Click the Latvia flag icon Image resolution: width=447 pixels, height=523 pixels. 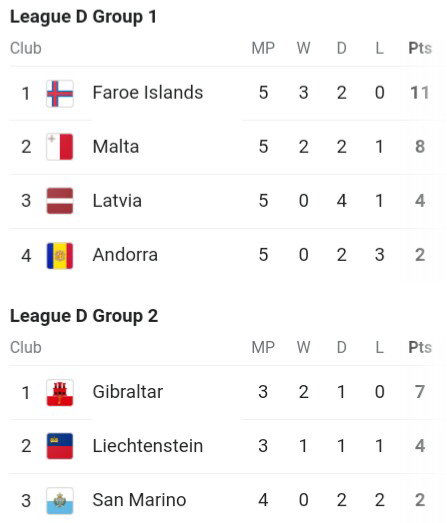point(60,201)
